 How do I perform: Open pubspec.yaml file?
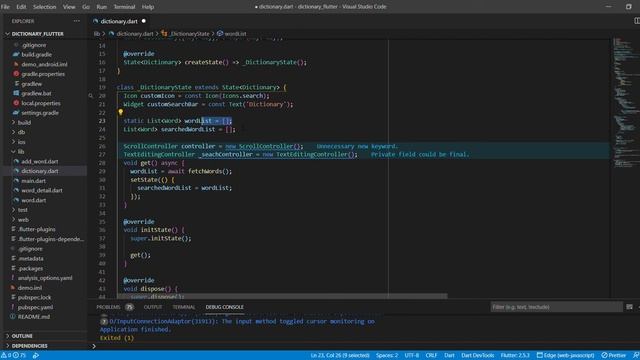pos(35,307)
